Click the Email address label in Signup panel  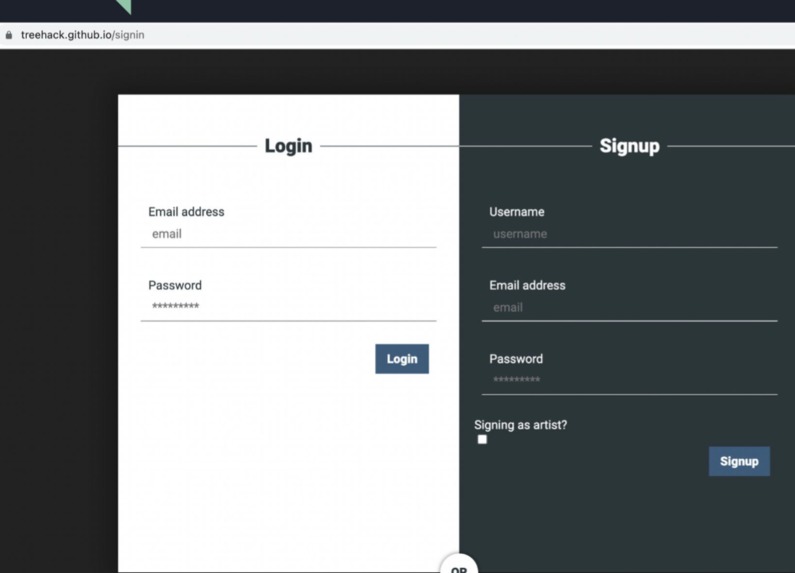(x=527, y=285)
